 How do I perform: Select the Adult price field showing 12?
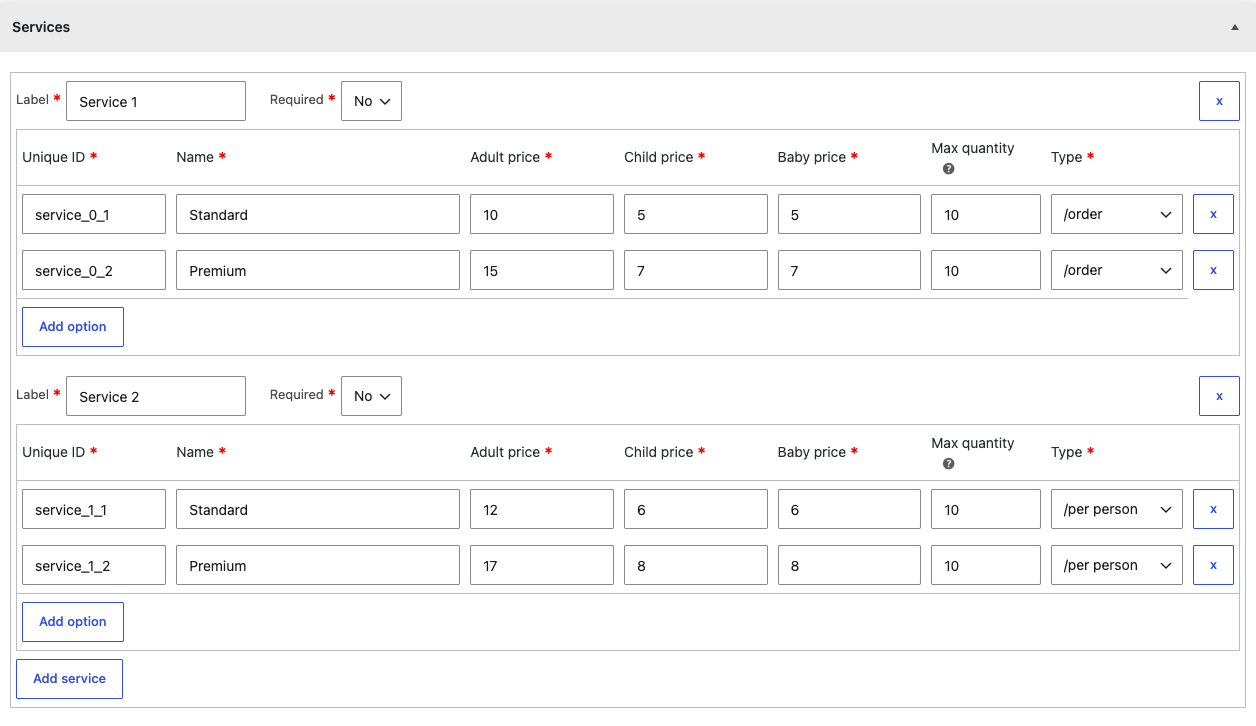coord(542,509)
